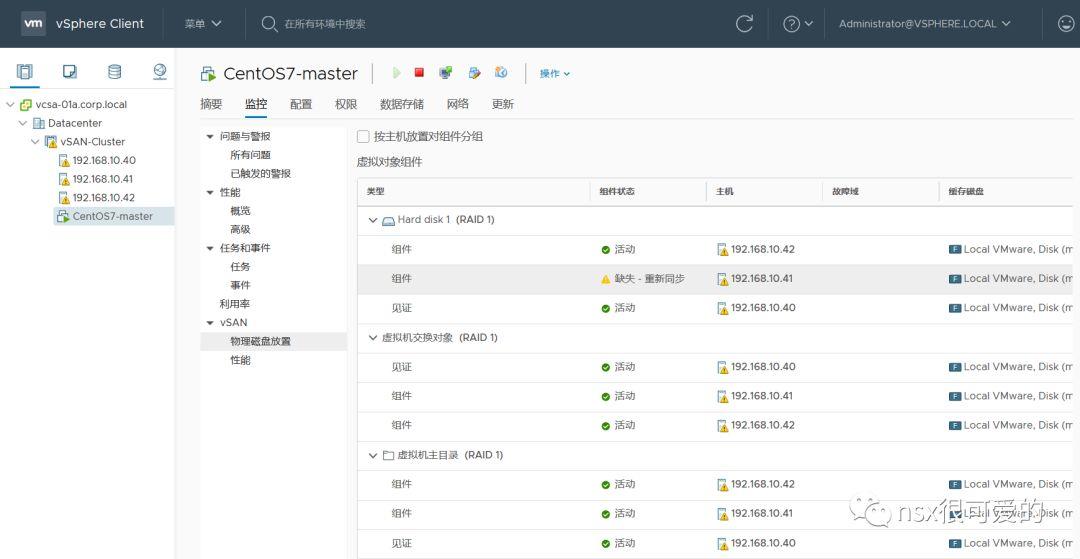Click the Hard disk 1 disk icon
Viewport: 1080px width, 559px height.
(388, 220)
